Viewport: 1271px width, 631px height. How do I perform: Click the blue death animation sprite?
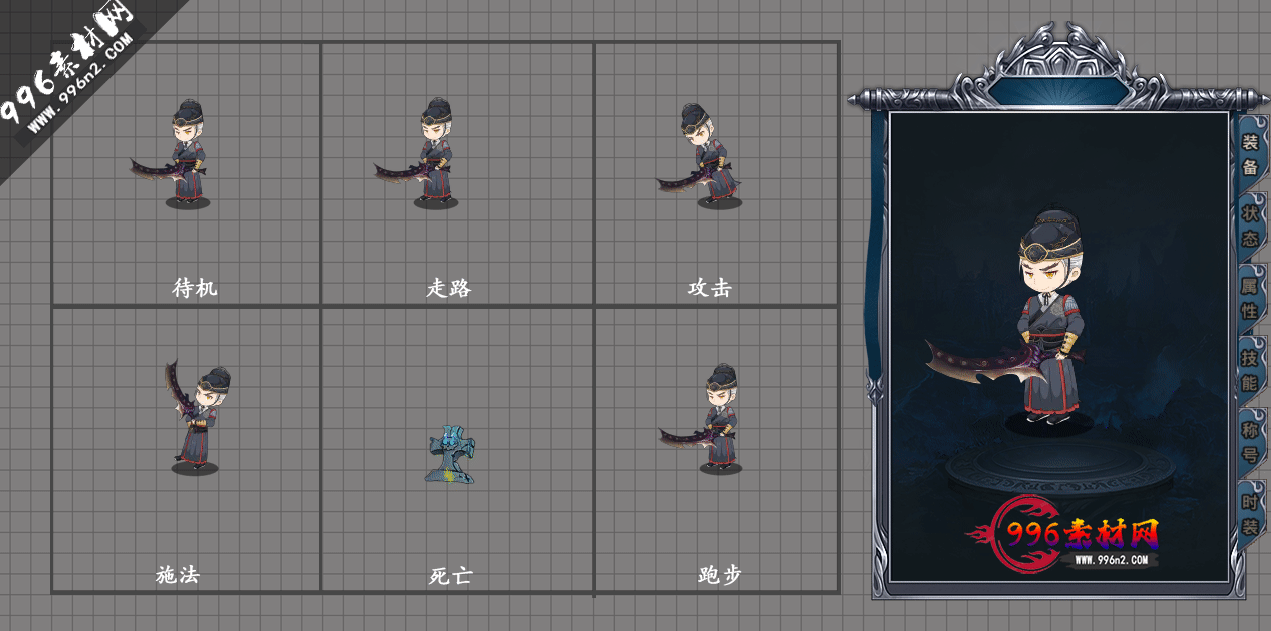[450, 455]
